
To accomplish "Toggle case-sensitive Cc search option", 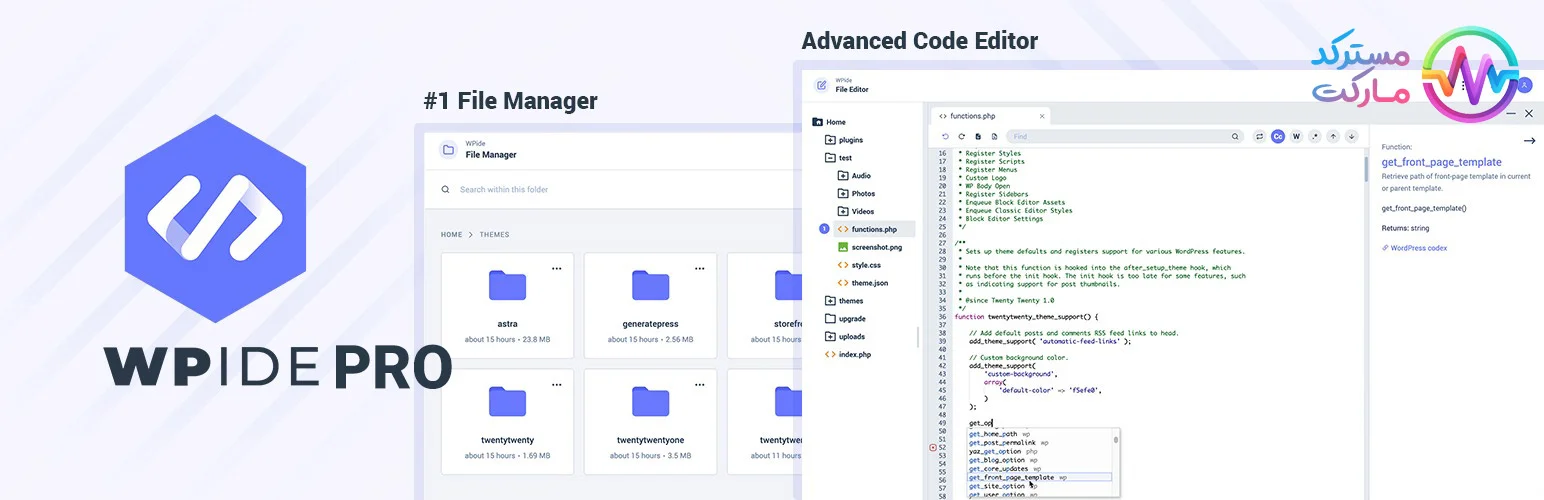I will [1278, 136].
